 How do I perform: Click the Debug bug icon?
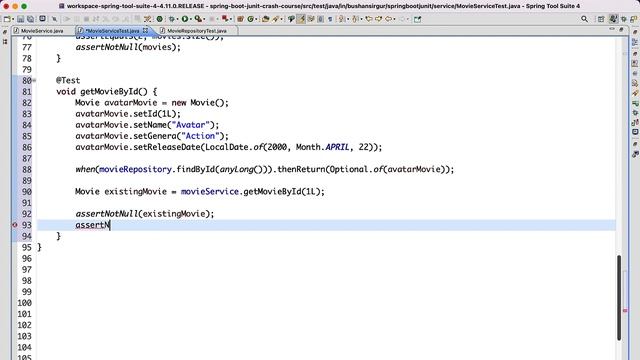coord(172,19)
